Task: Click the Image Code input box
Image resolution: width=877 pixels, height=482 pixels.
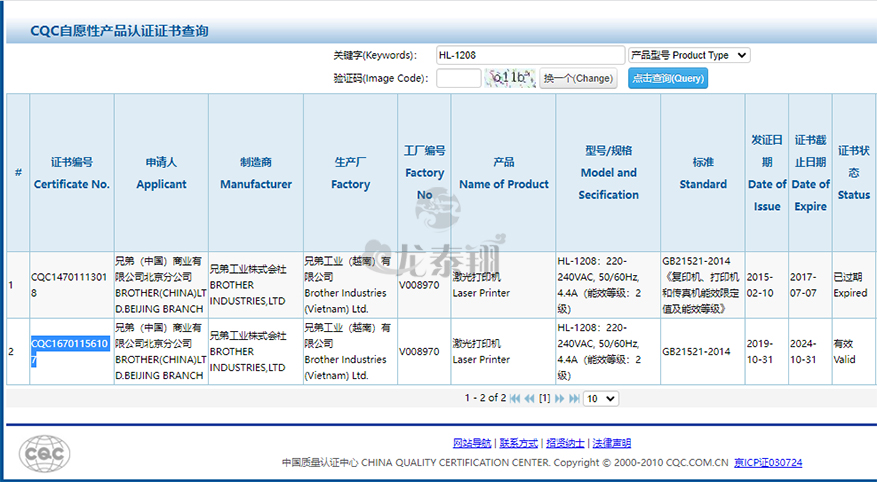Action: (x=458, y=78)
